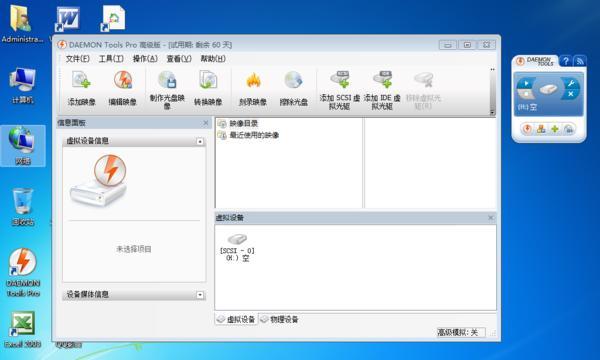The height and width of the screenshot is (360, 600).
Task: Click the gadget play mount button
Action: click(x=526, y=83)
